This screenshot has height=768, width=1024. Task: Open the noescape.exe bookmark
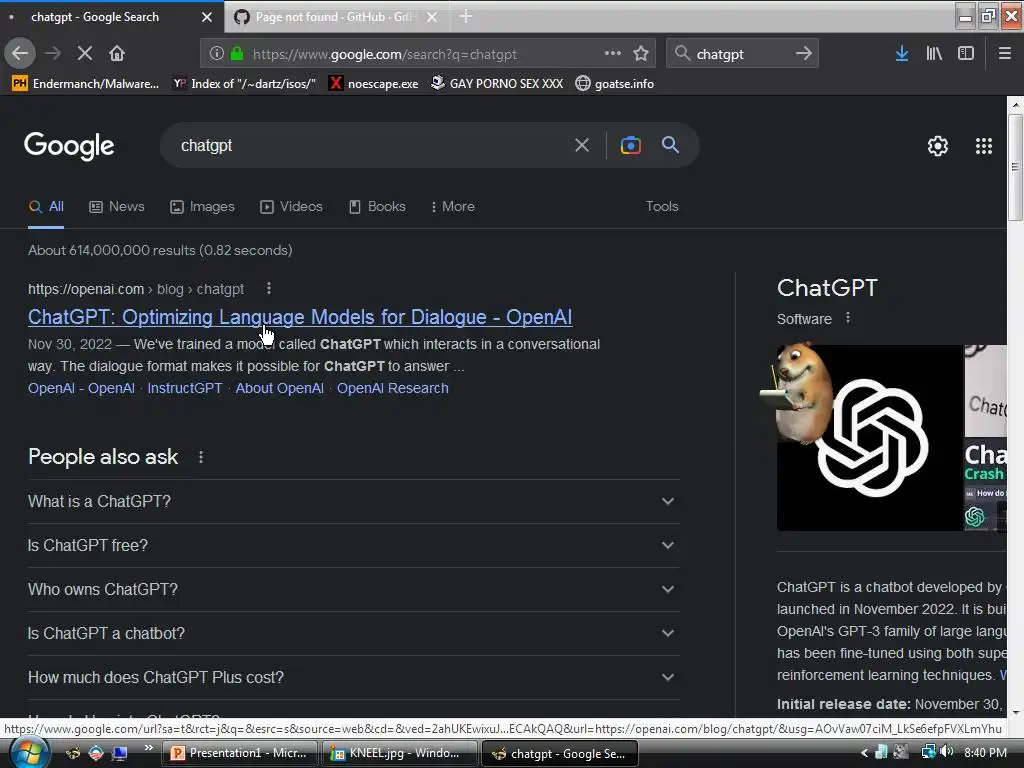[374, 84]
